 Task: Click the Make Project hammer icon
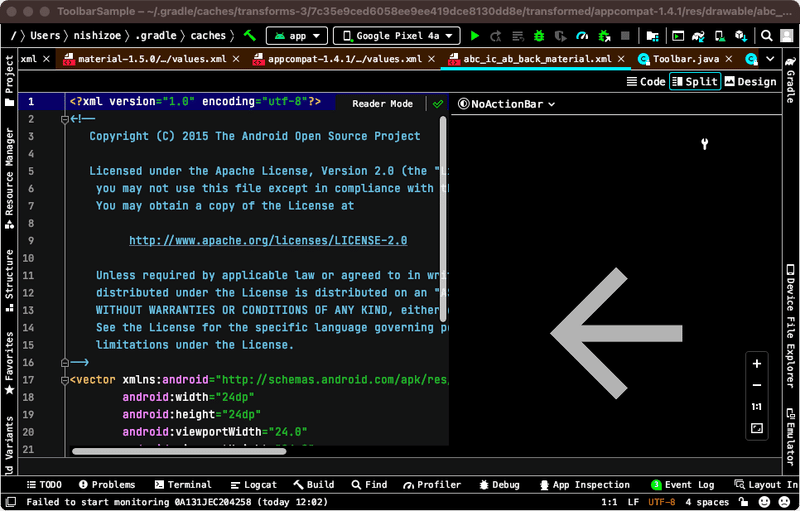pos(249,36)
